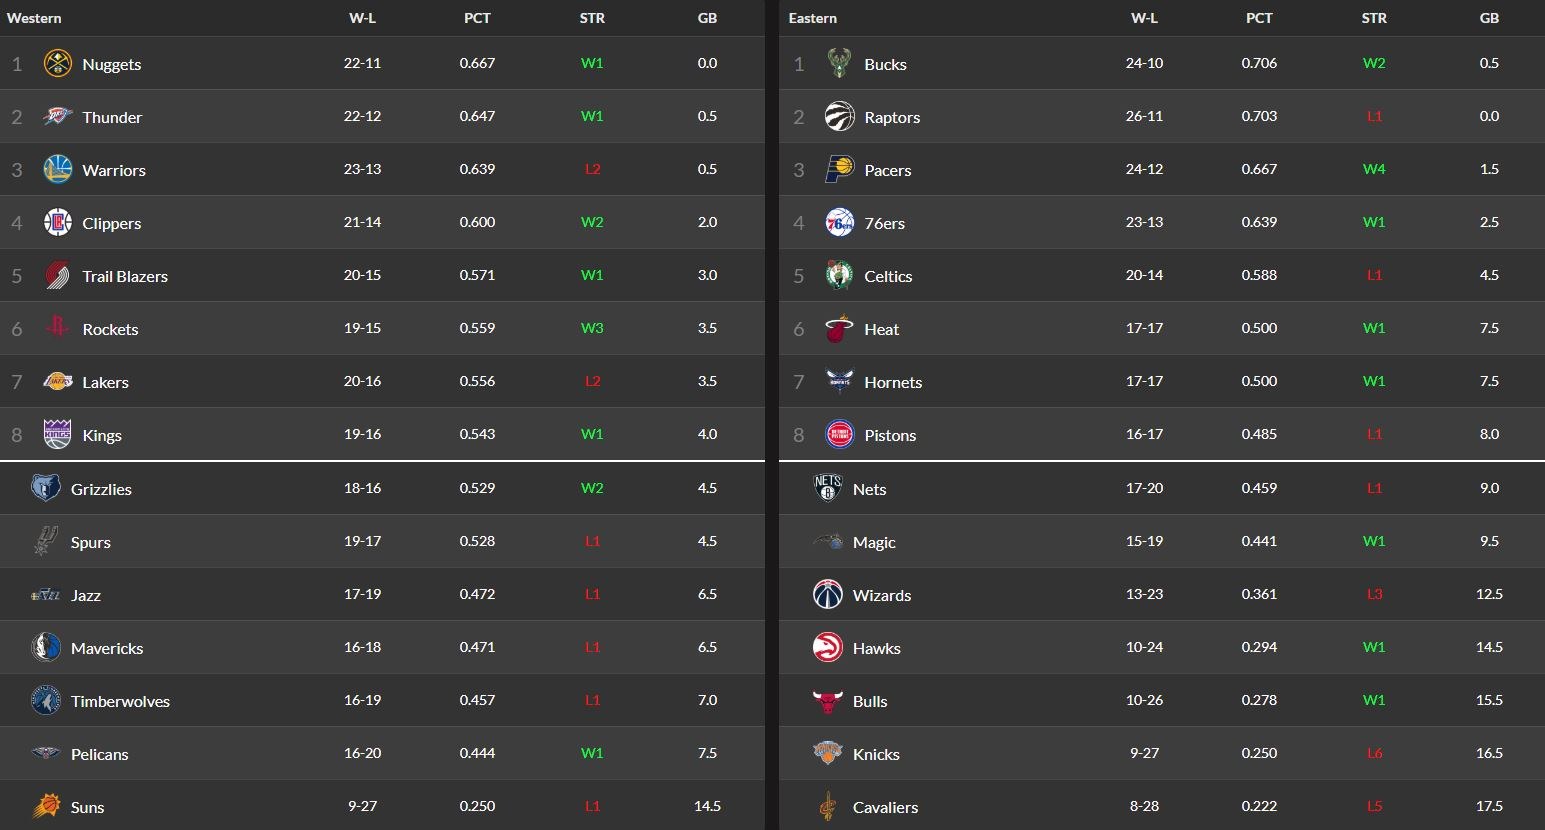Click the Trail Blazers logo

click(58, 275)
